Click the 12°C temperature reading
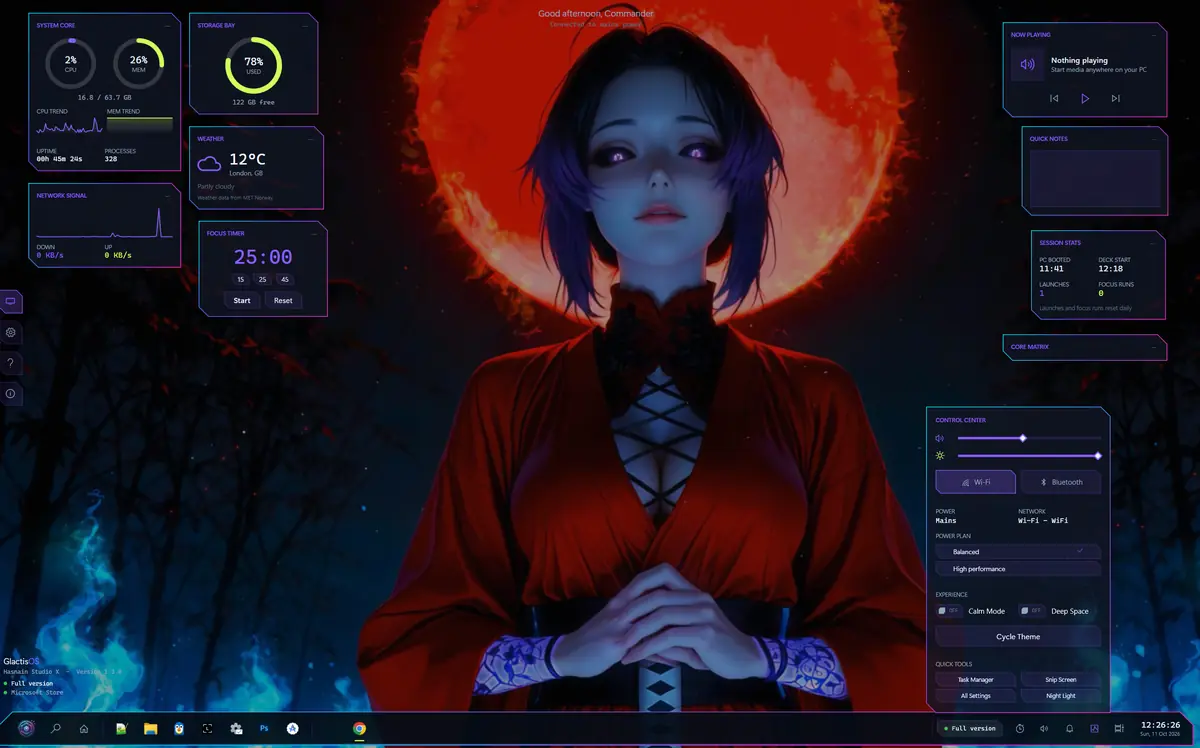This screenshot has height=748, width=1200. 247,159
